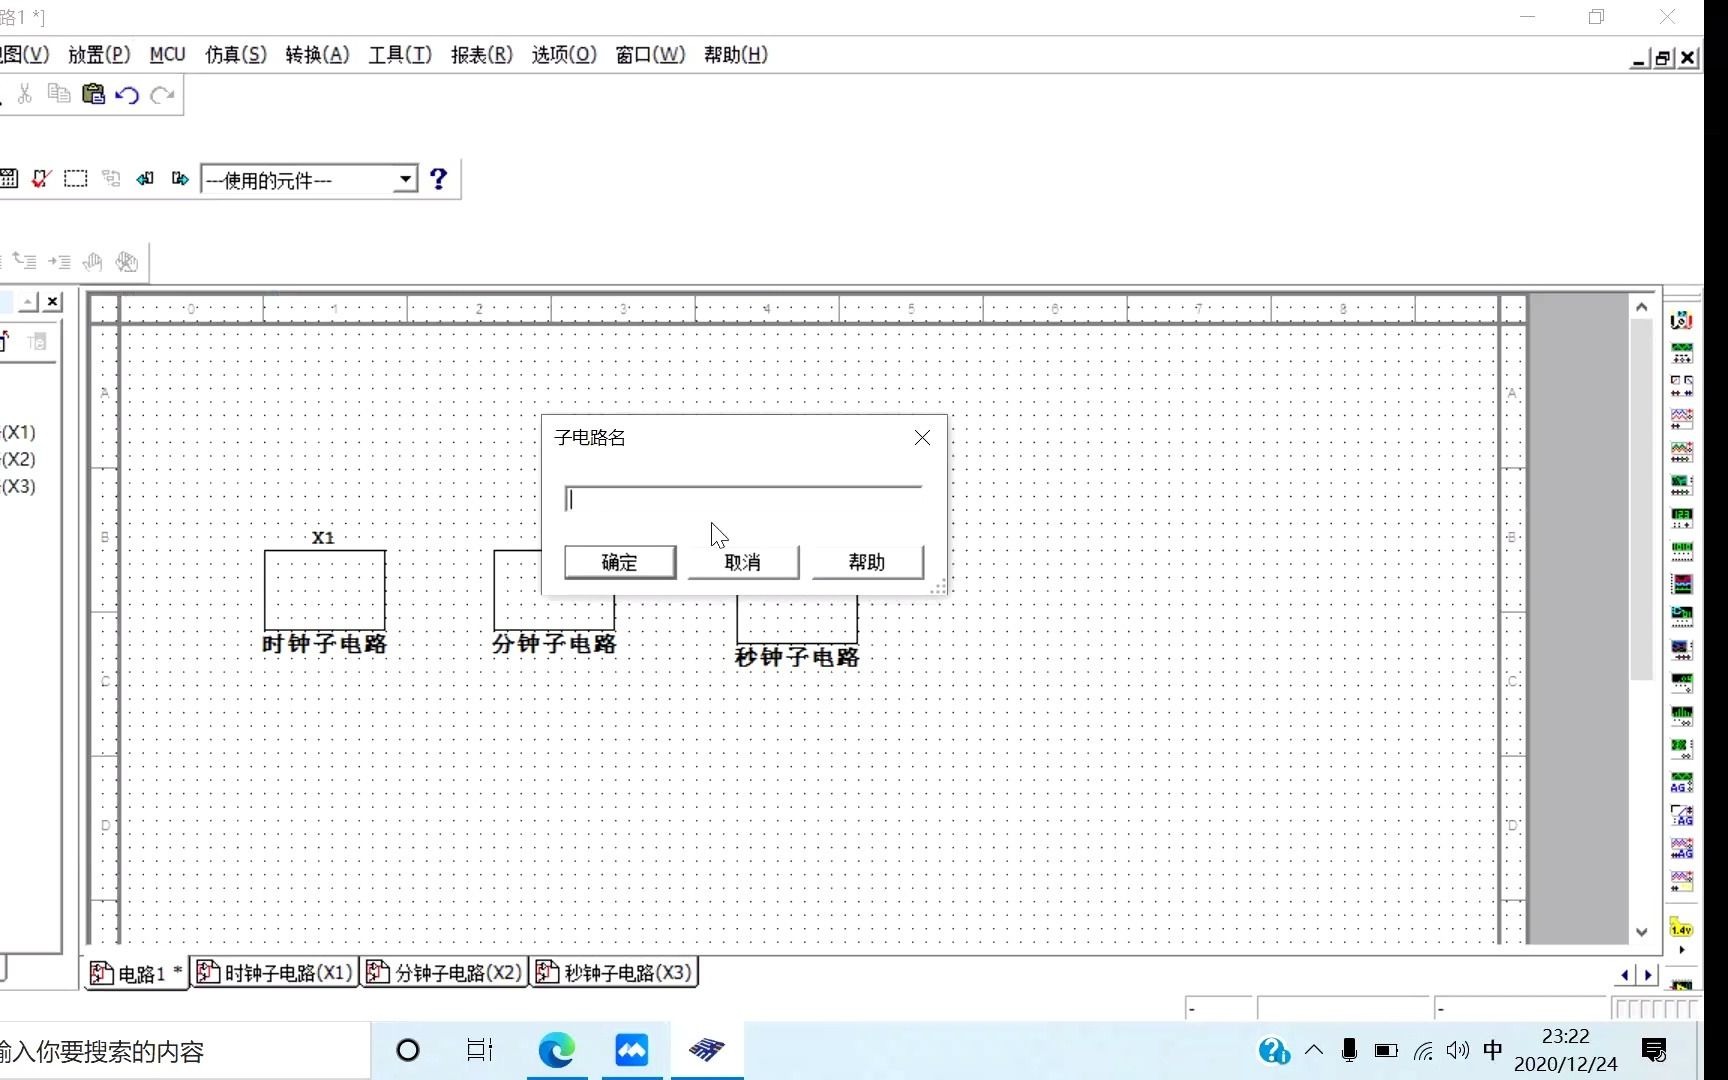
Task: Select the Bode Plotter instrument
Action: (x=1682, y=485)
